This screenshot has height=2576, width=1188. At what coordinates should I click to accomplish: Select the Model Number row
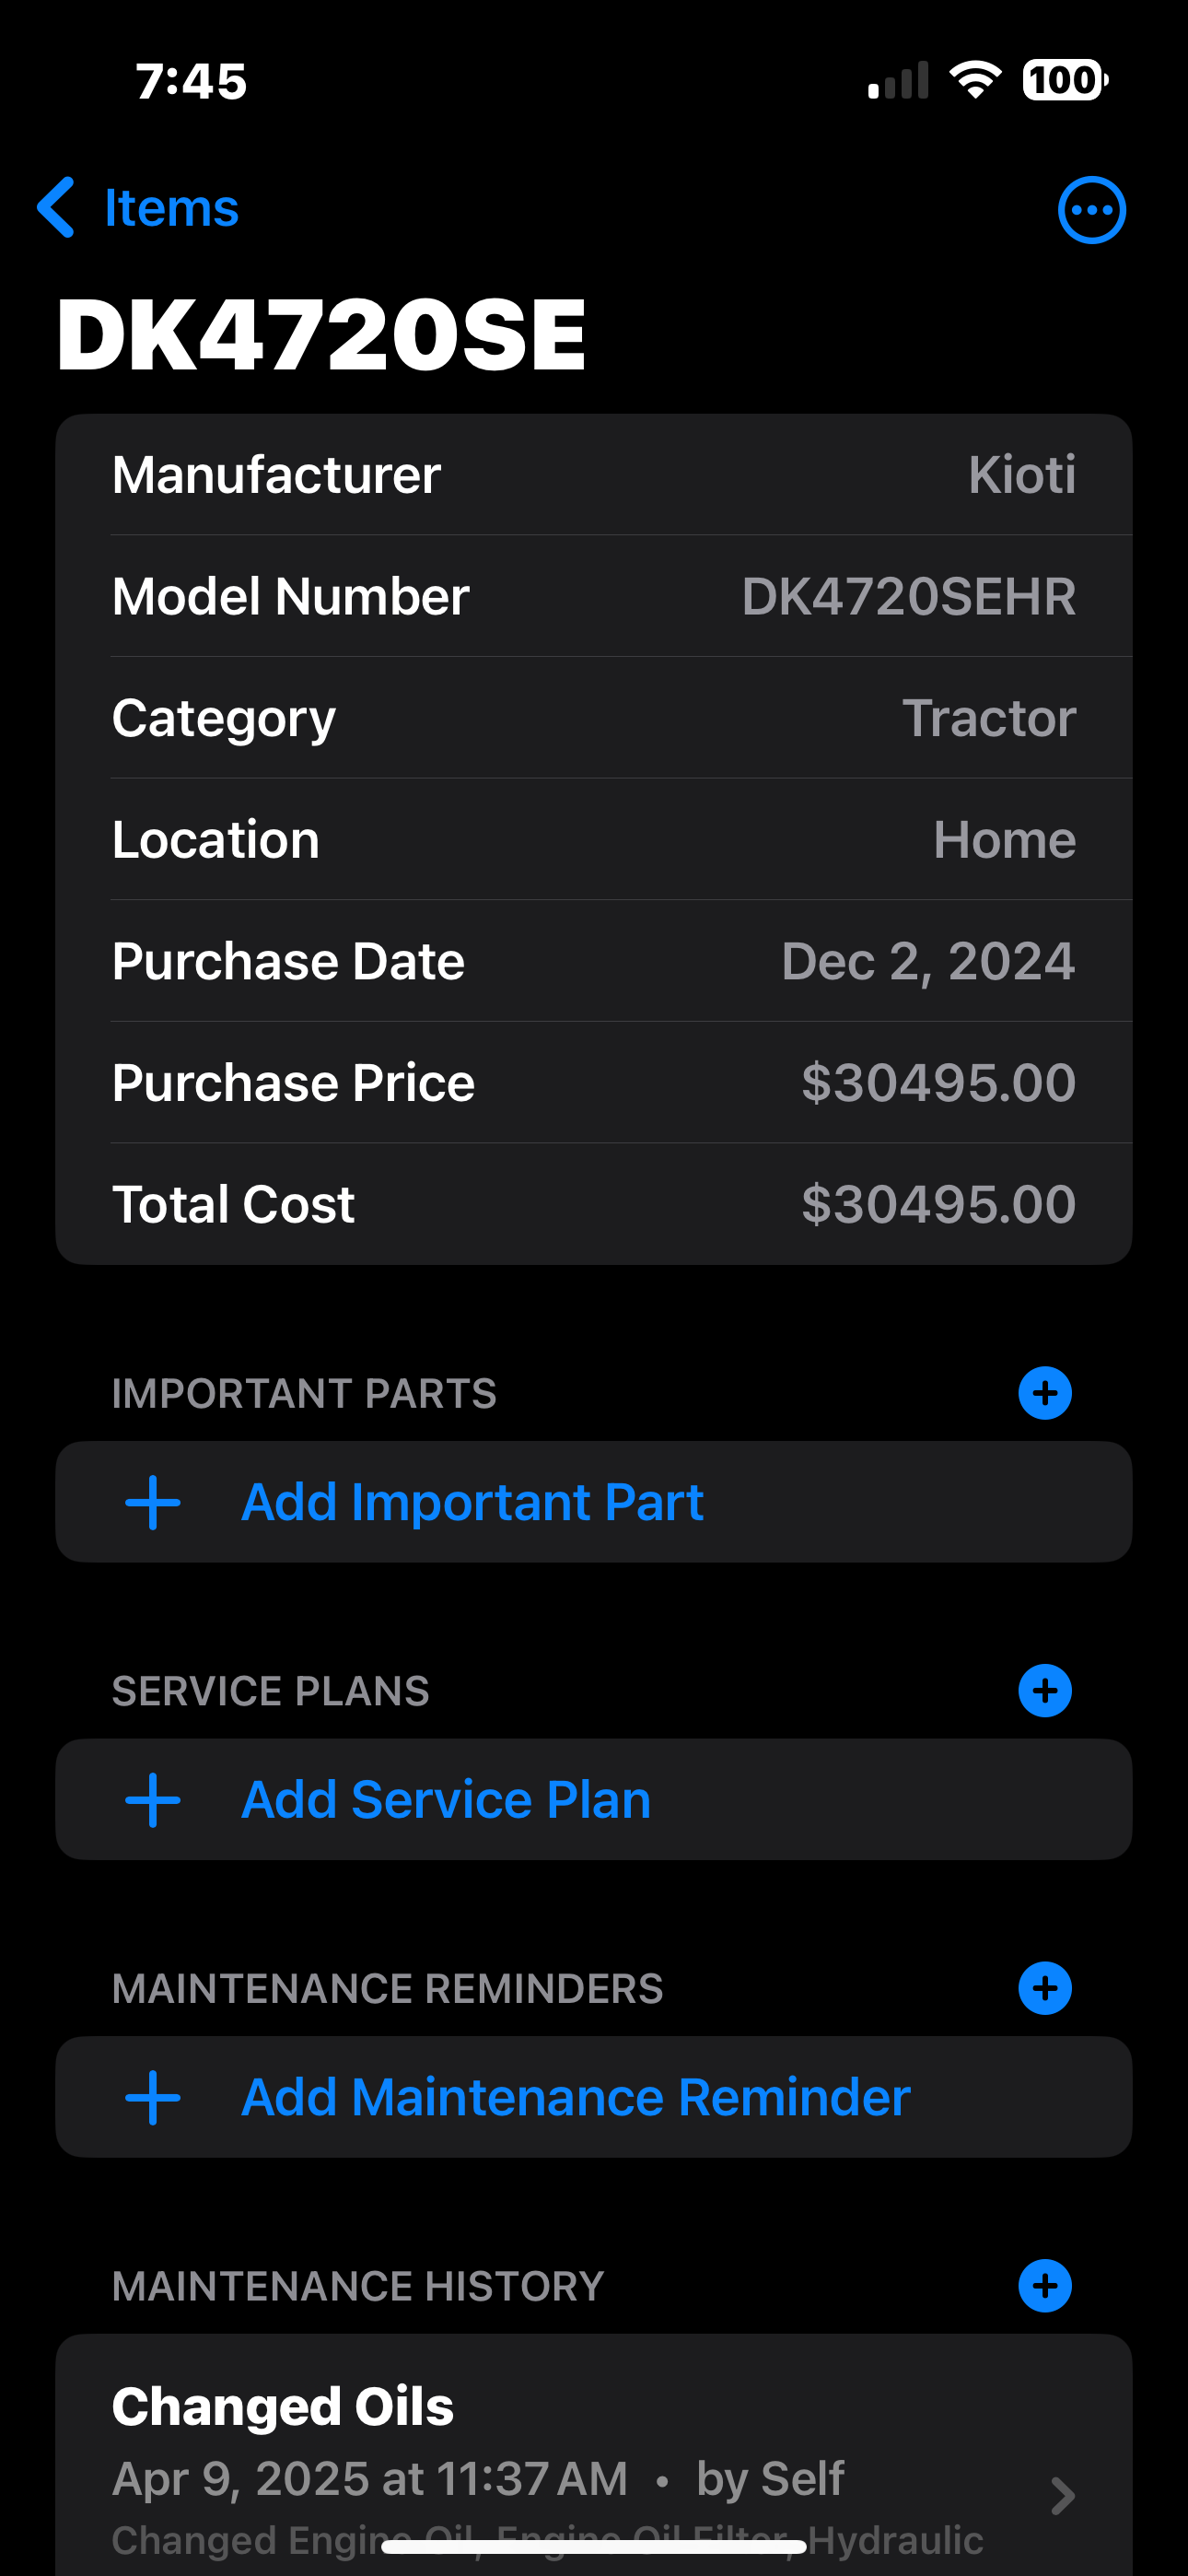pyautogui.click(x=594, y=597)
